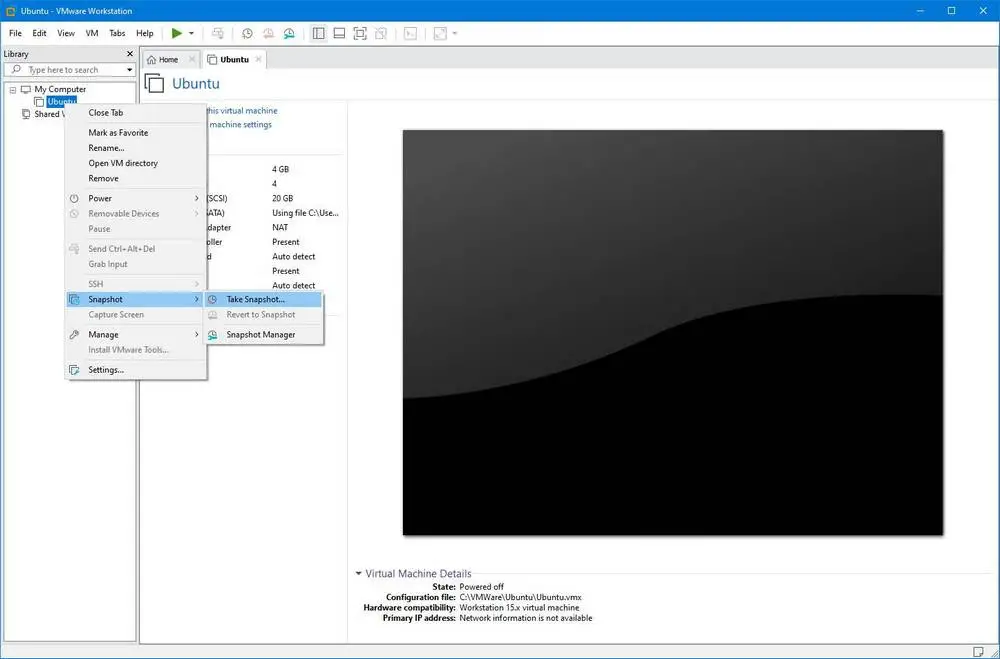Open the power options dropdown arrow beside play
Viewport: 1000px width, 659px height.
191,33
